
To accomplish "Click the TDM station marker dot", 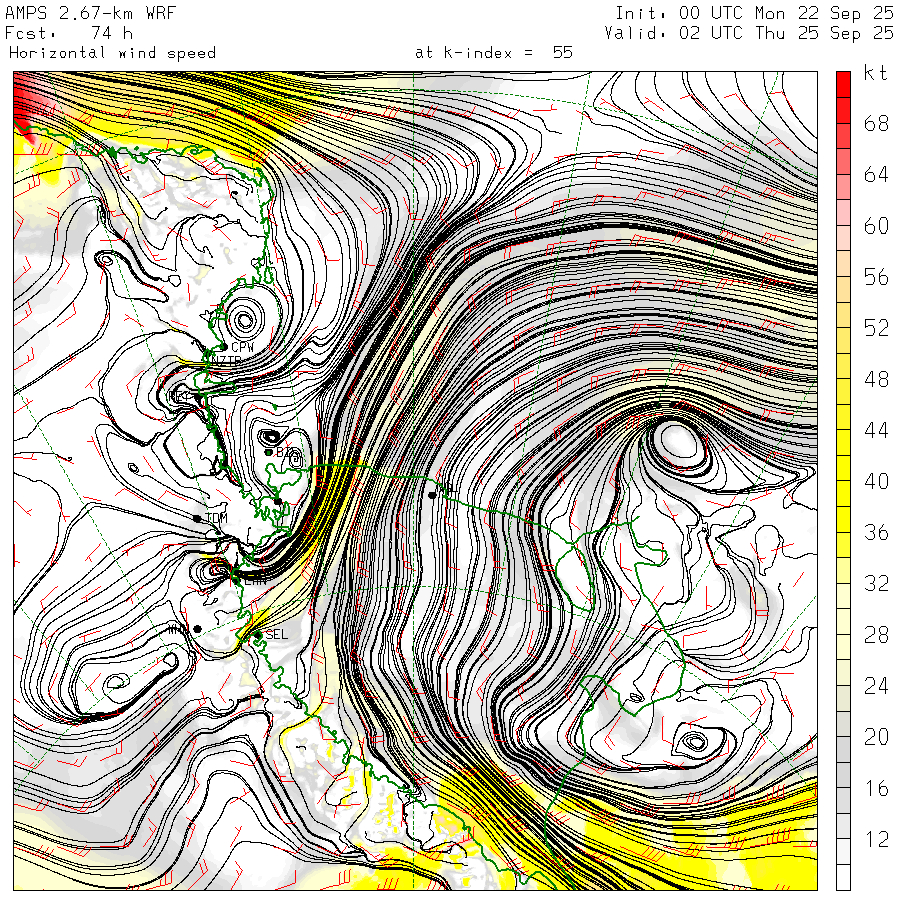I will [198, 517].
